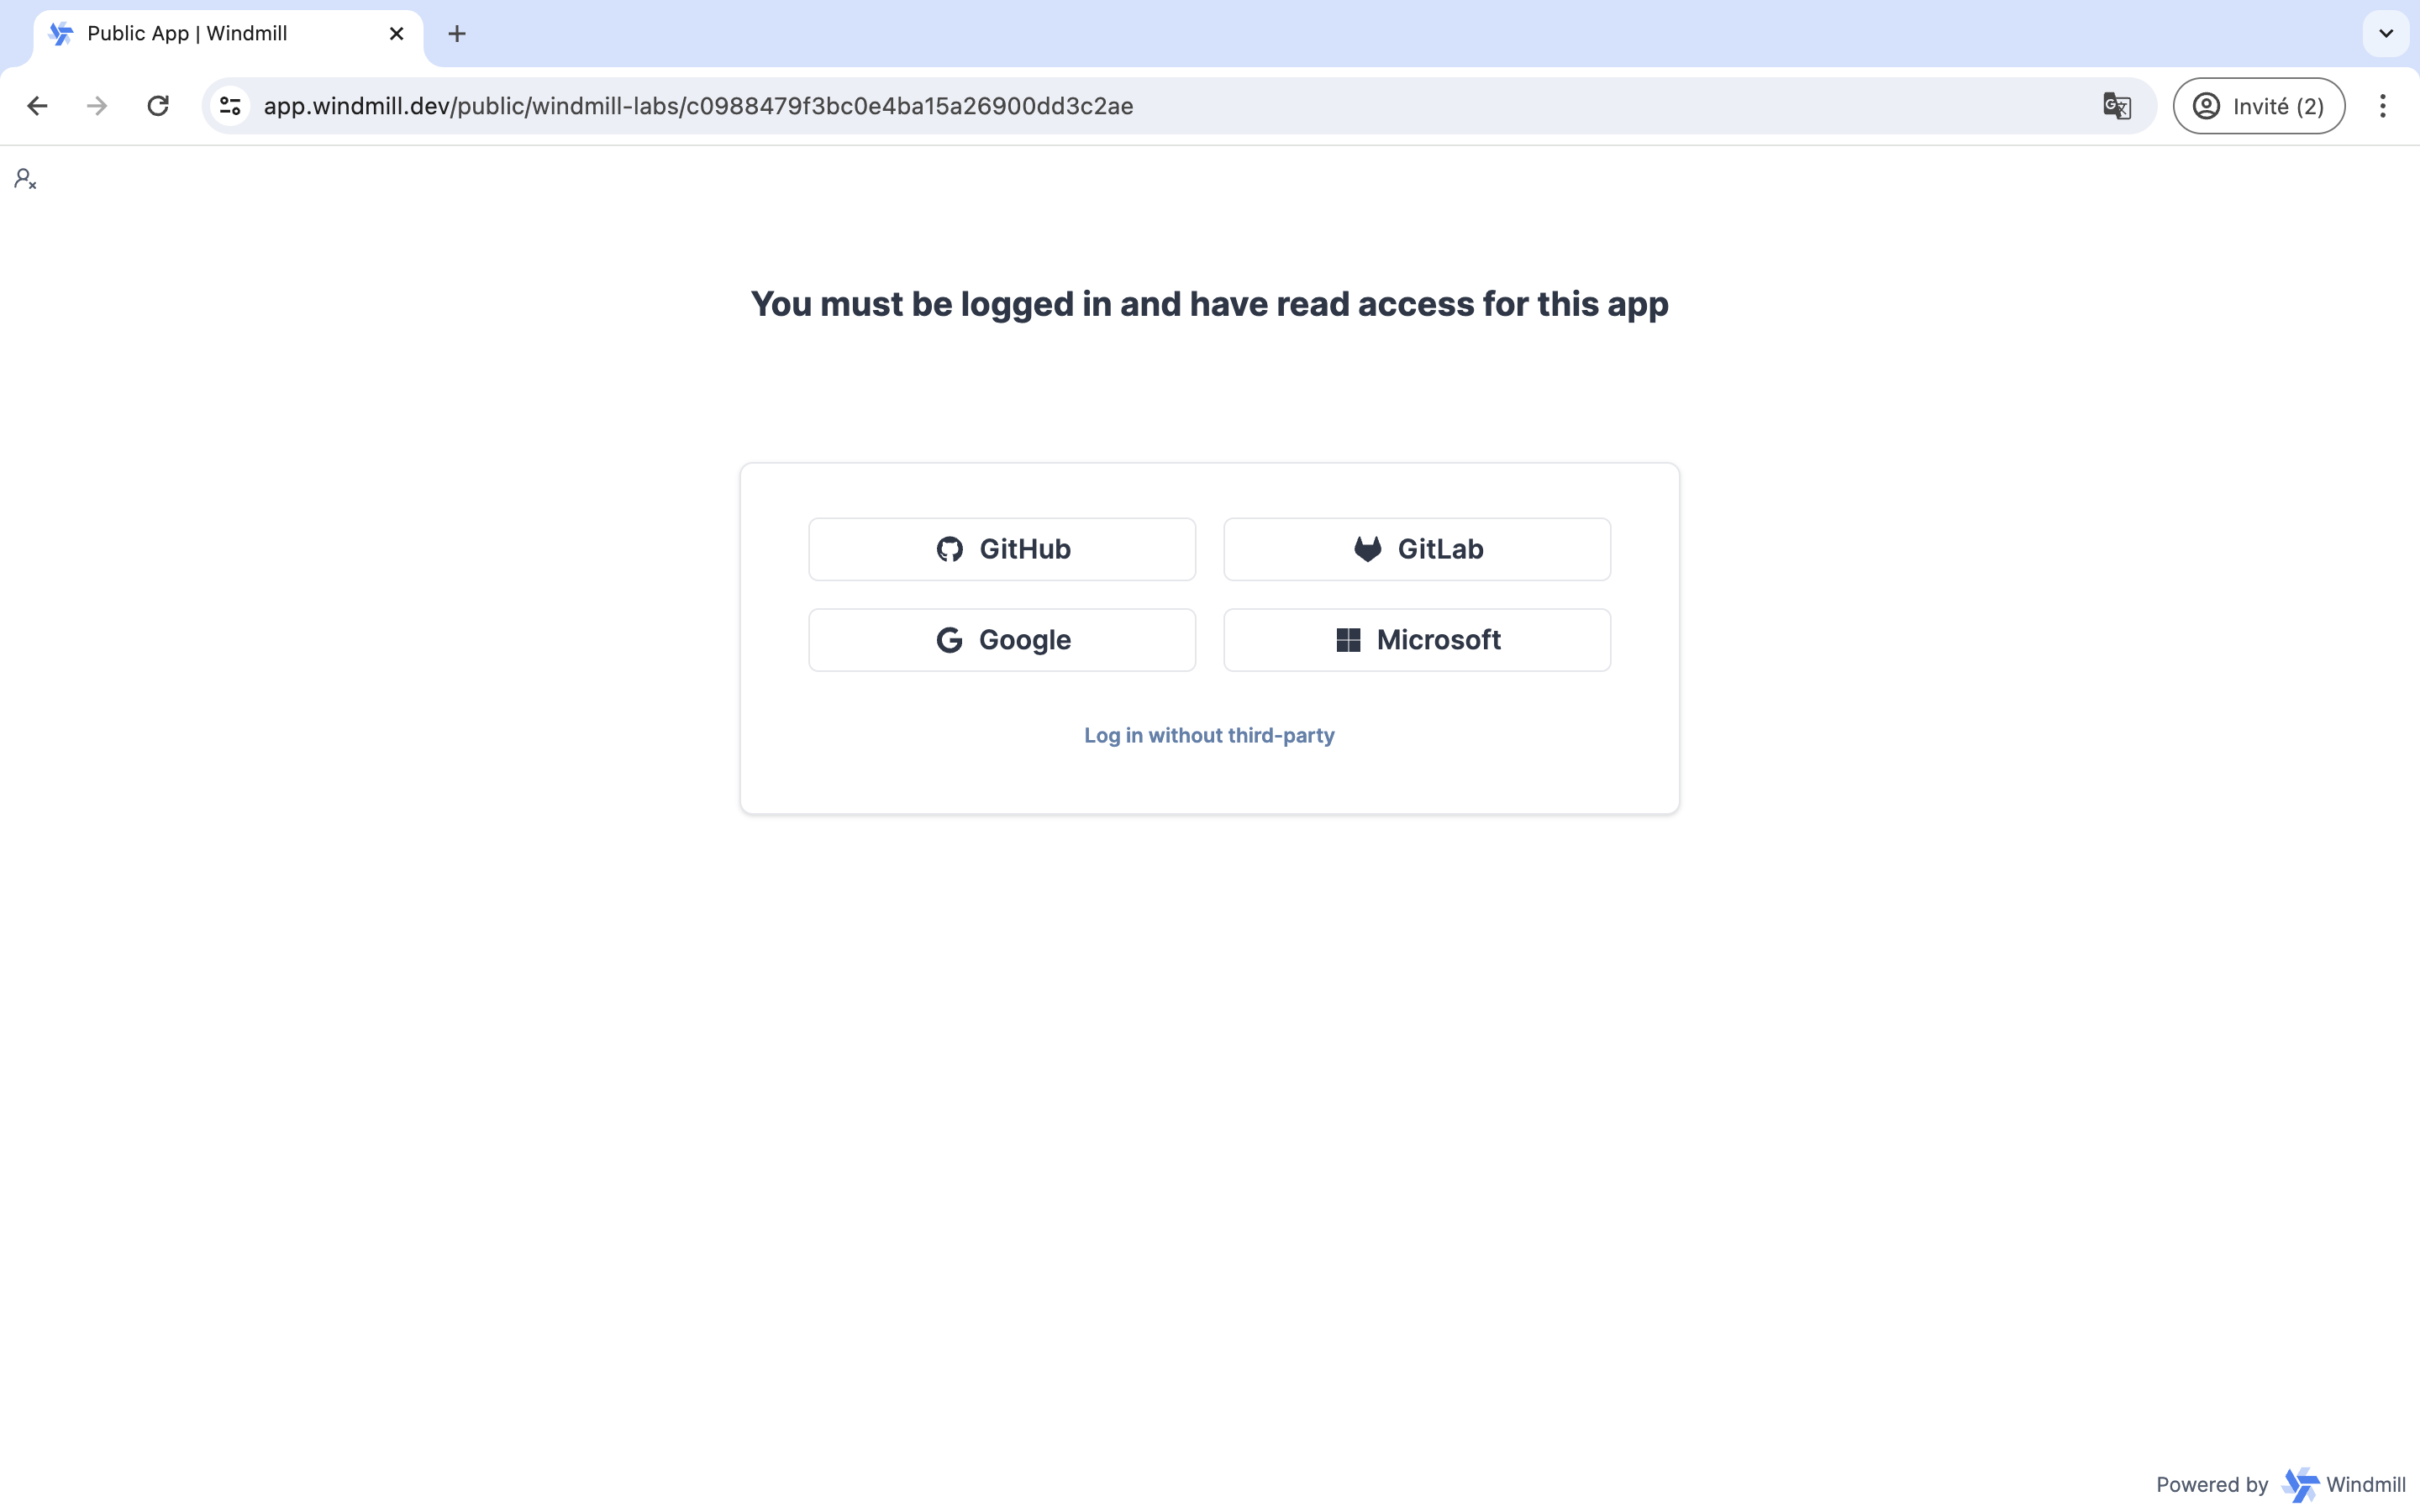Select the Microsoft authentication option

click(x=1417, y=639)
